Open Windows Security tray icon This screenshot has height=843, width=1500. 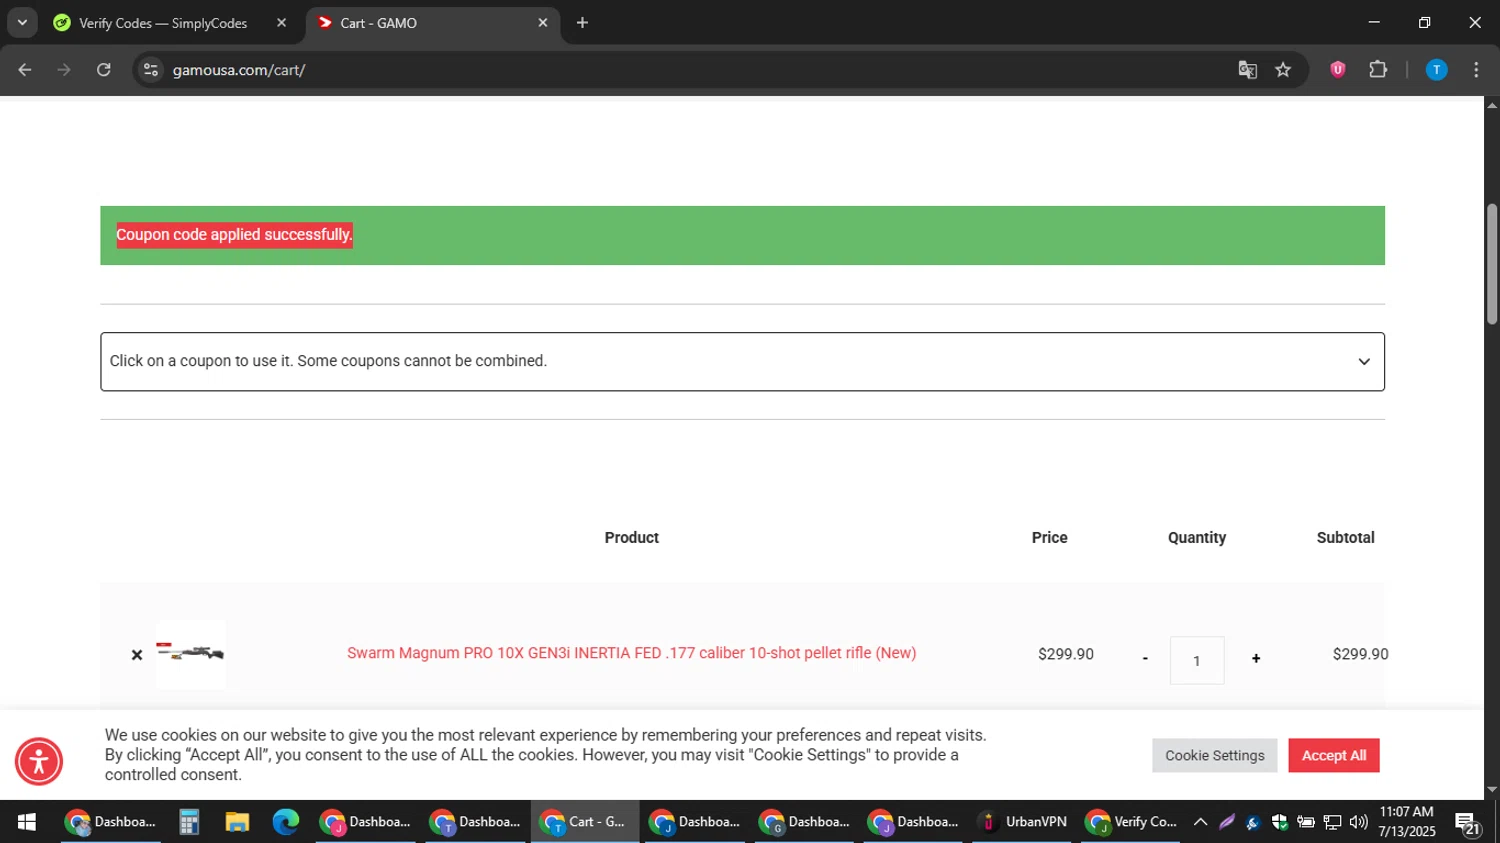point(1279,822)
